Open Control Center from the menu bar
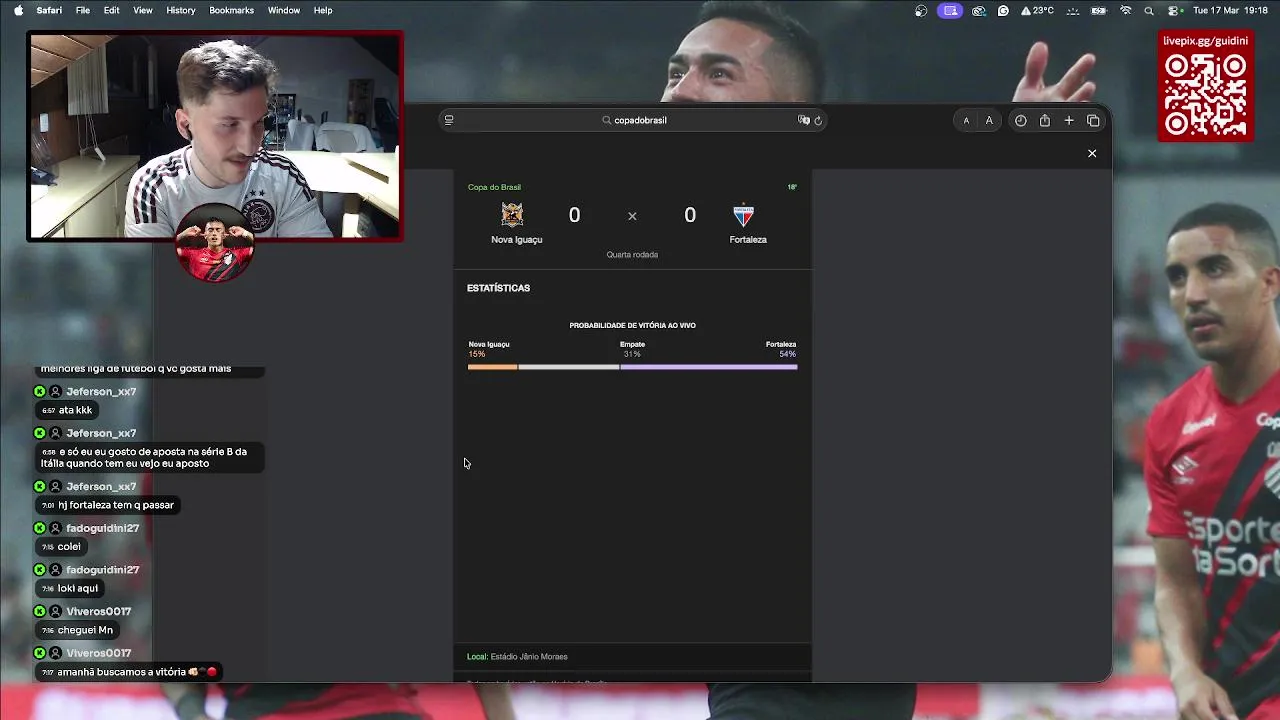The image size is (1280, 720). [1173, 10]
